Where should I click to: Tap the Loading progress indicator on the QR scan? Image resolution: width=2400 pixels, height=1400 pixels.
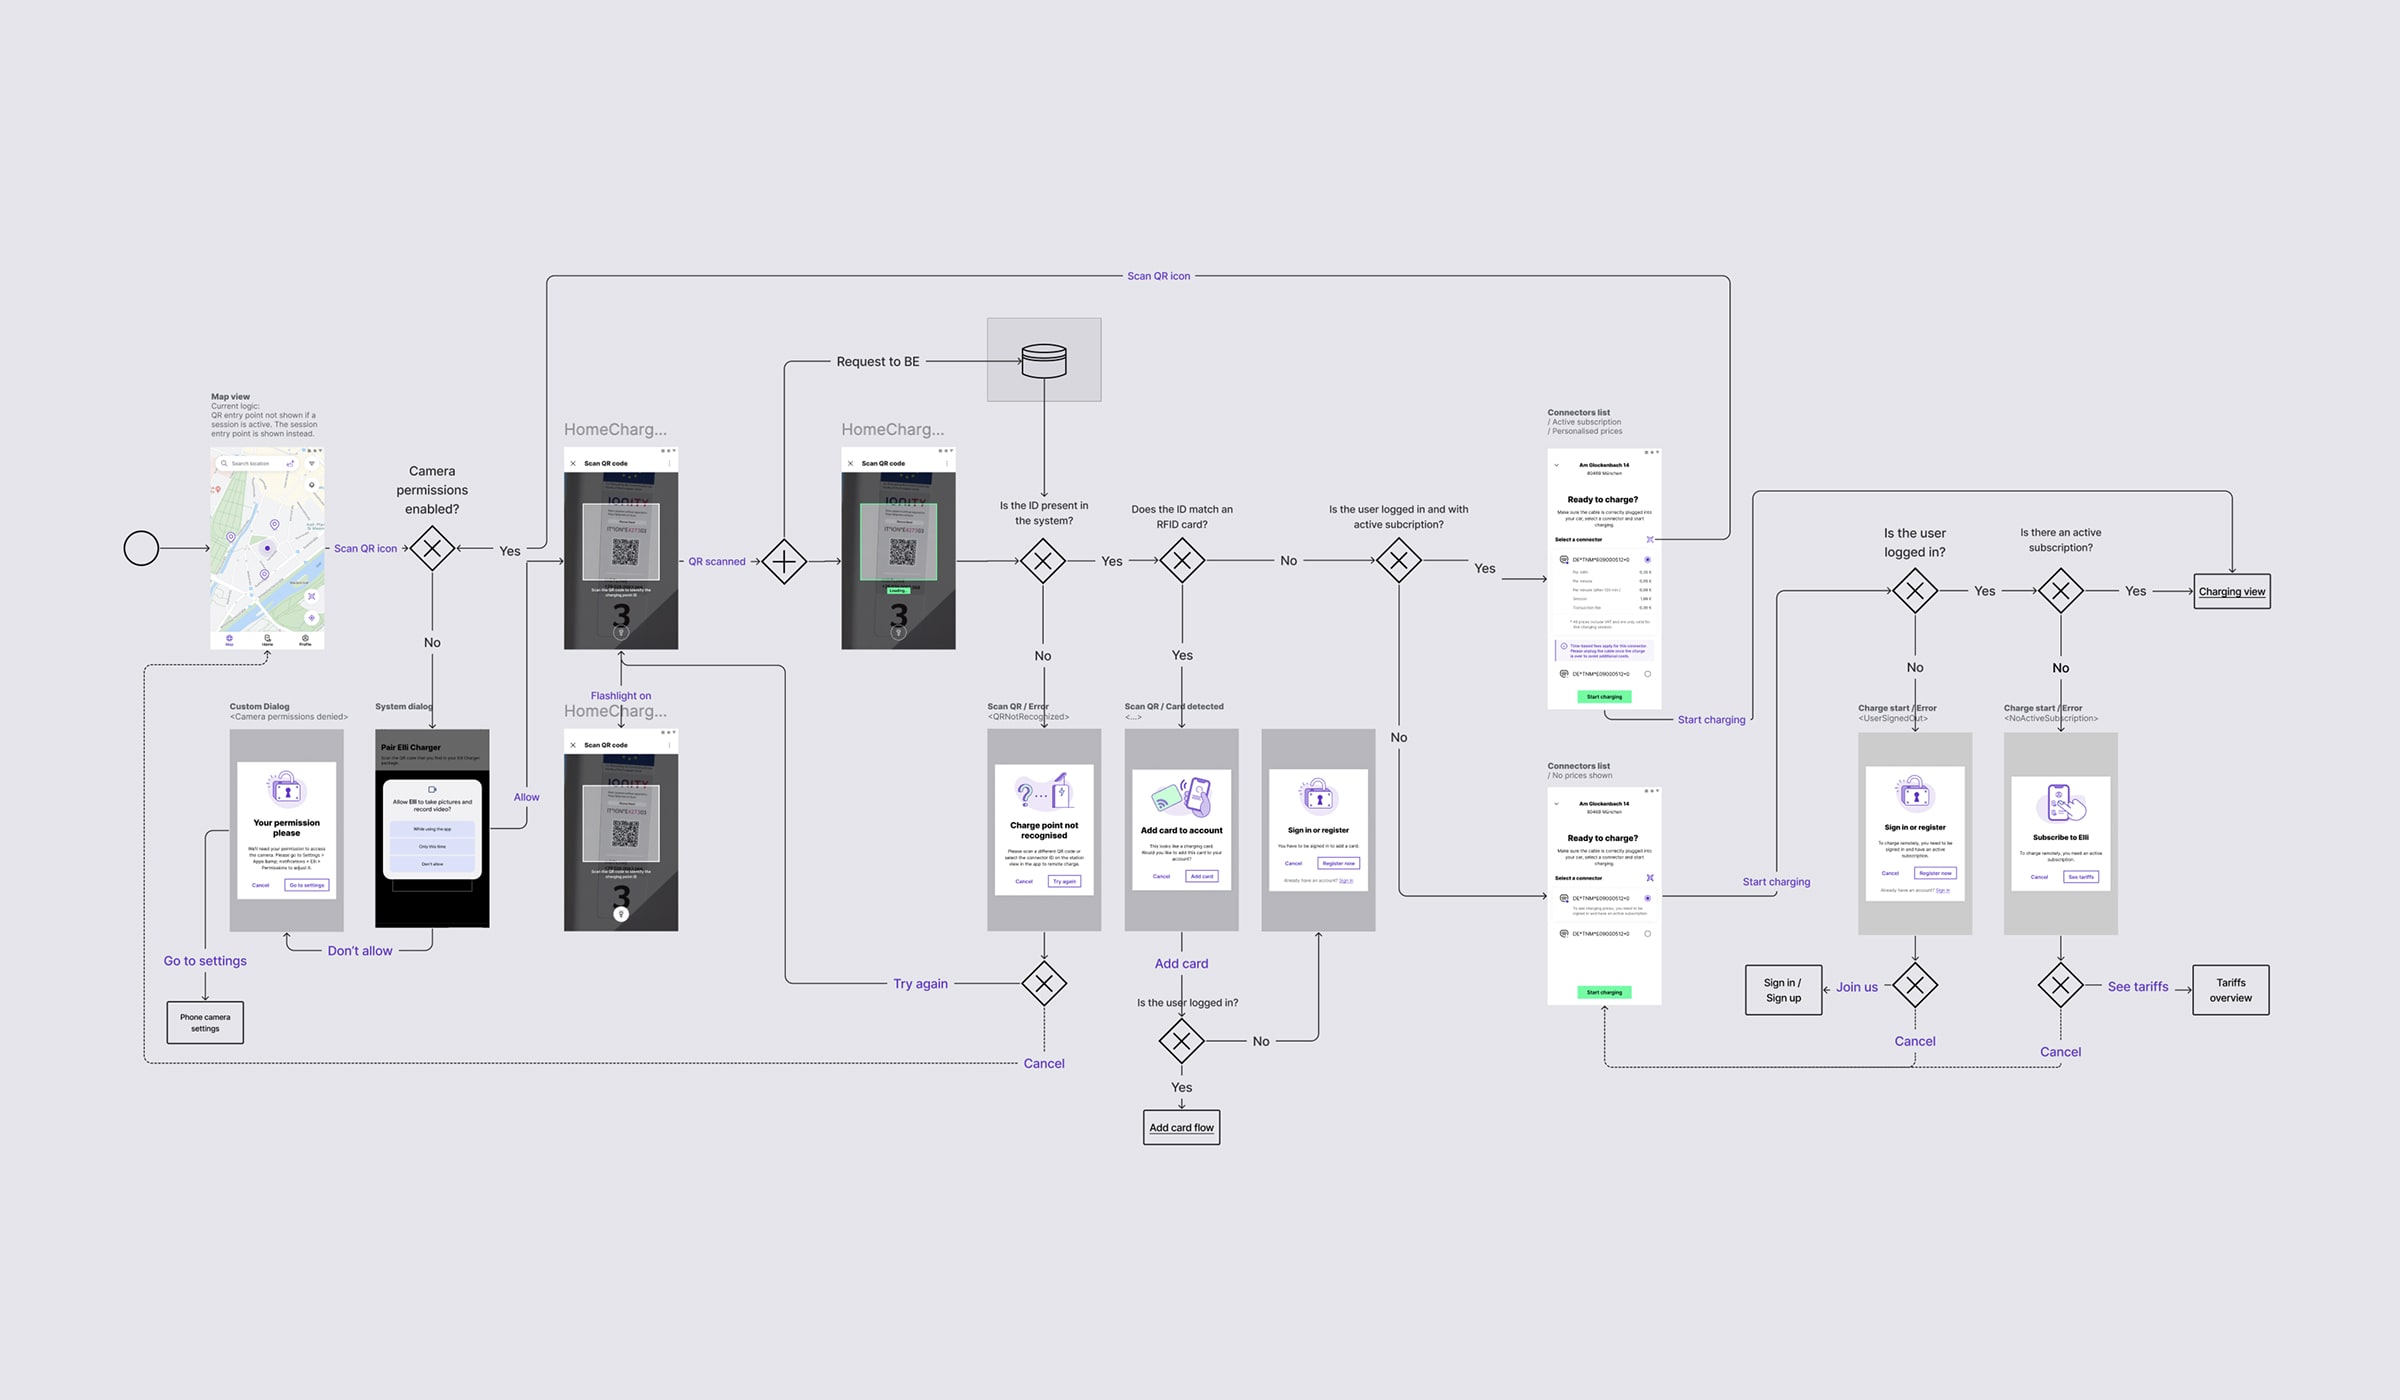898,591
